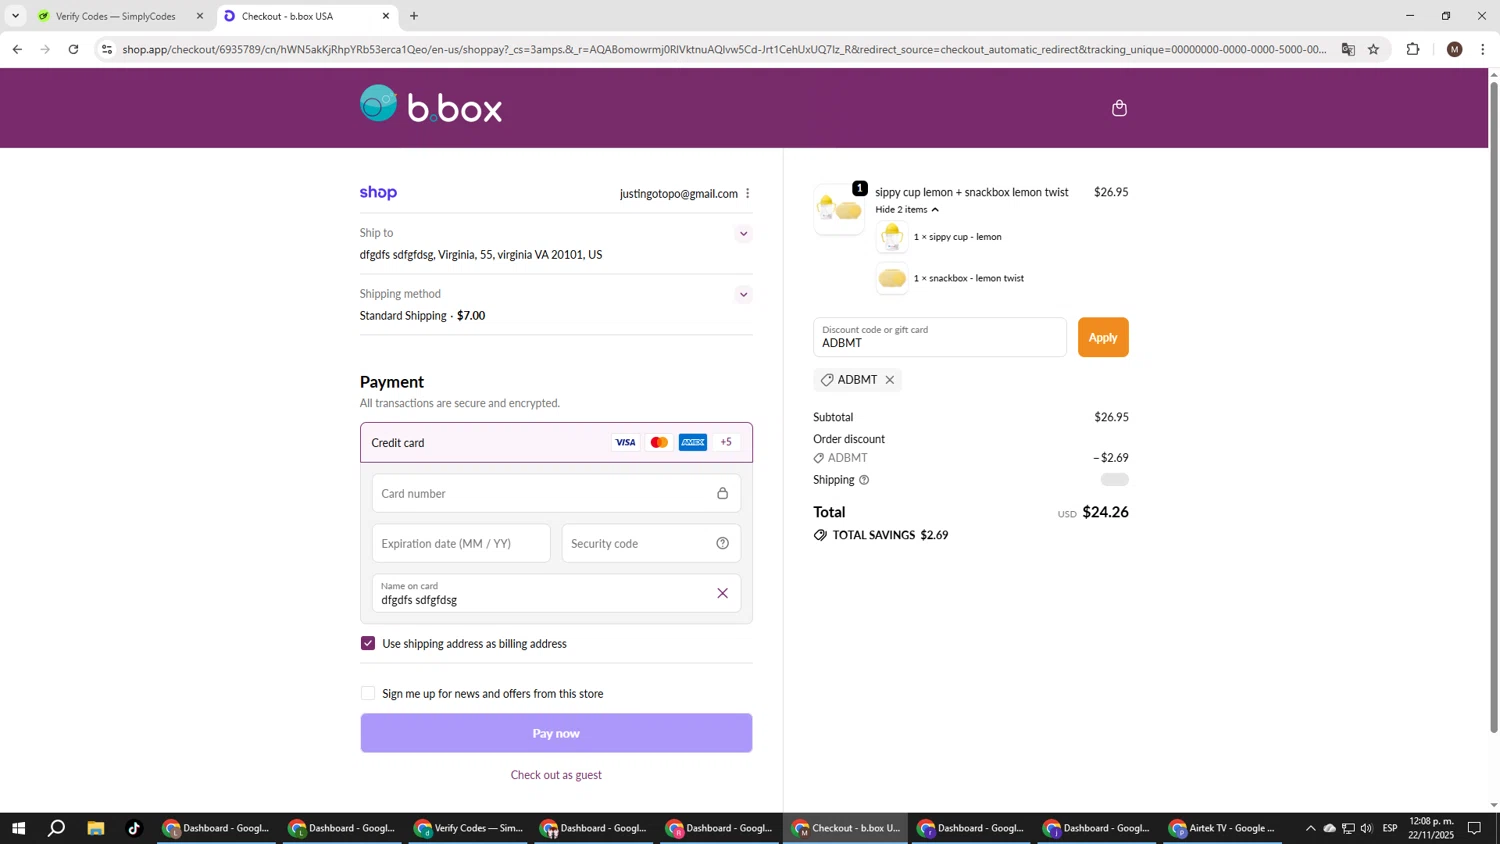Screen dimensions: 1500x844
Task: Clear the Name on card field
Action: pyautogui.click(x=722, y=593)
